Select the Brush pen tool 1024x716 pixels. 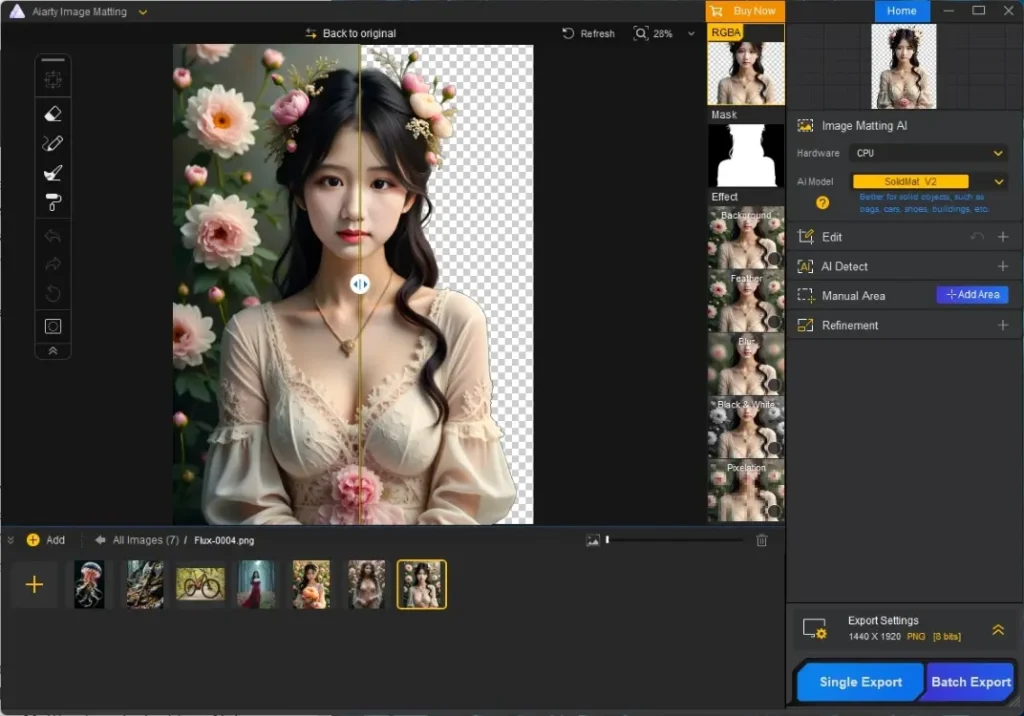point(53,144)
